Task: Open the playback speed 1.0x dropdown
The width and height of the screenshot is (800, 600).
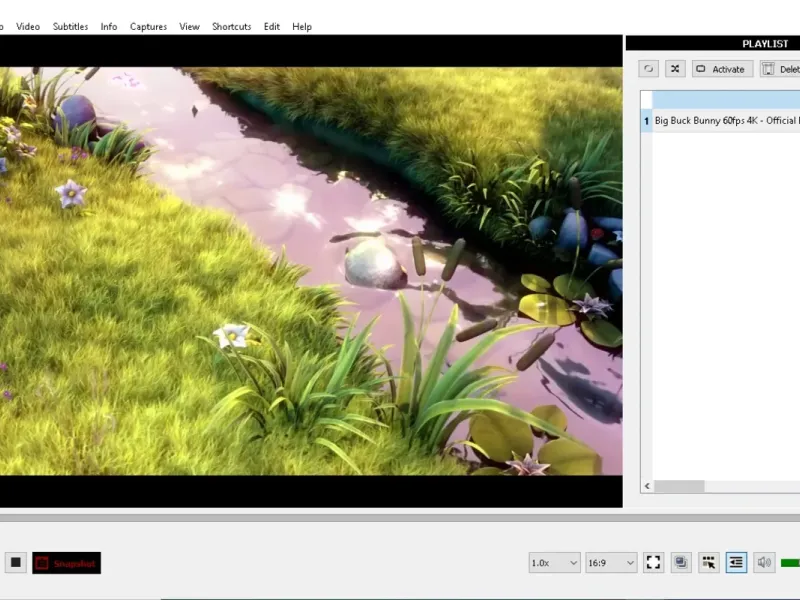Action: point(554,563)
